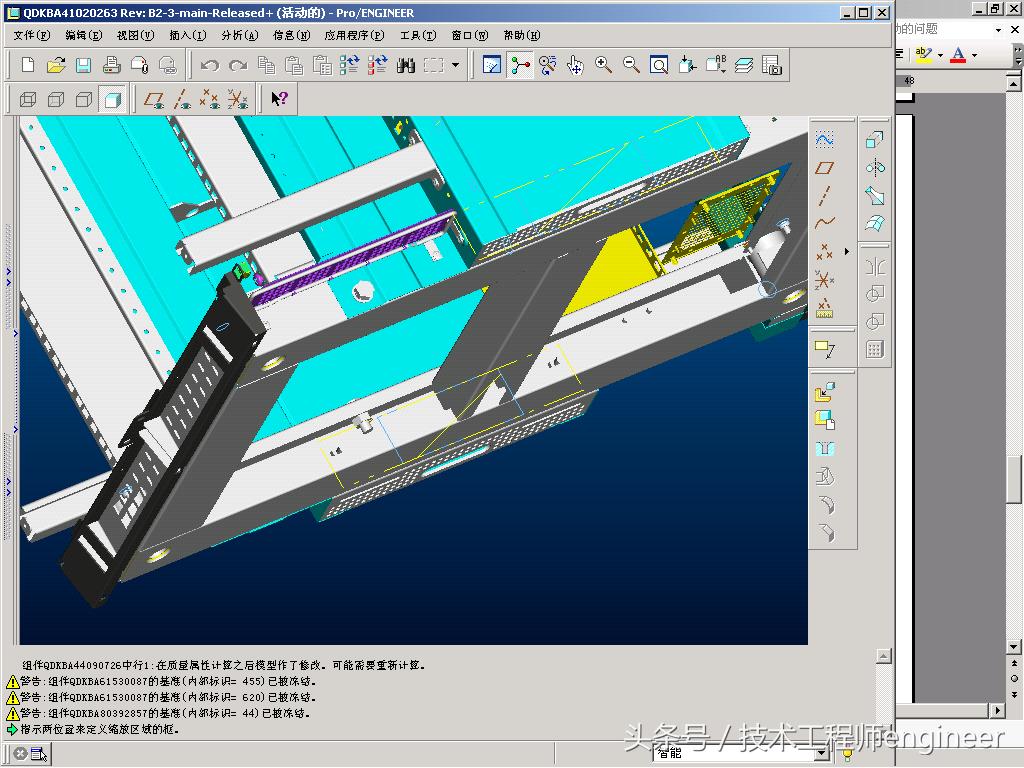The width and height of the screenshot is (1024, 768).
Task: Select the Revolve tool icon
Action: coord(874,168)
